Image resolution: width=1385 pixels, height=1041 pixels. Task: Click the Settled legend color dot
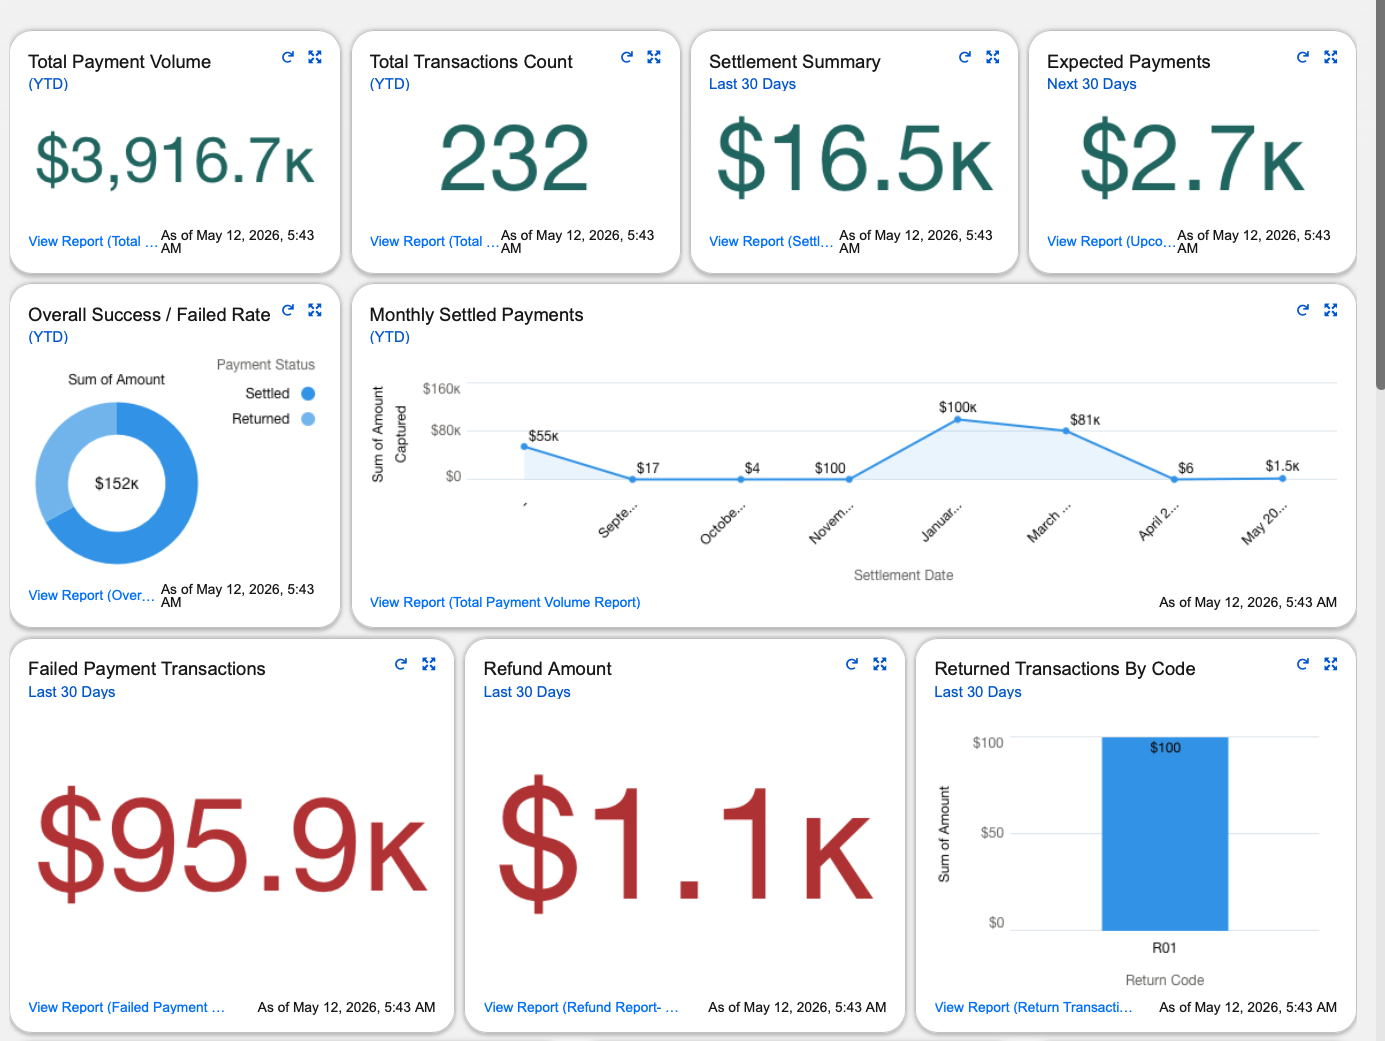pyautogui.click(x=308, y=394)
